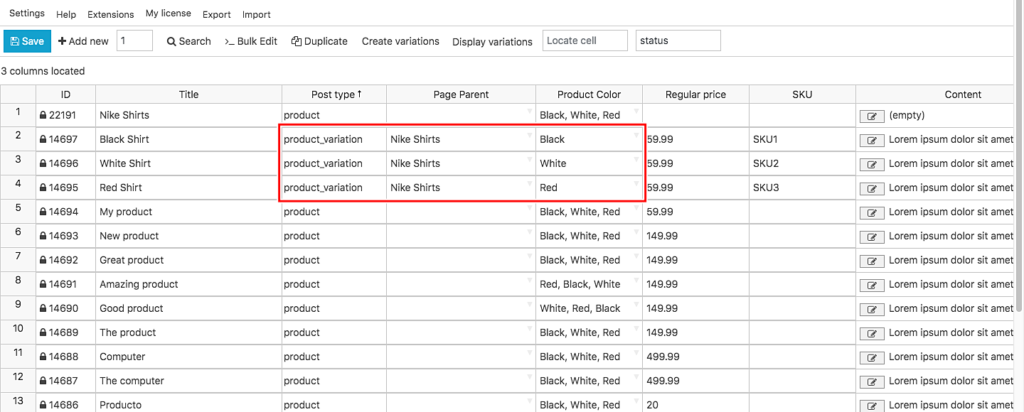Expand Product Color dropdown for White Shirt
The width and height of the screenshot is (1024, 412).
pos(636,160)
